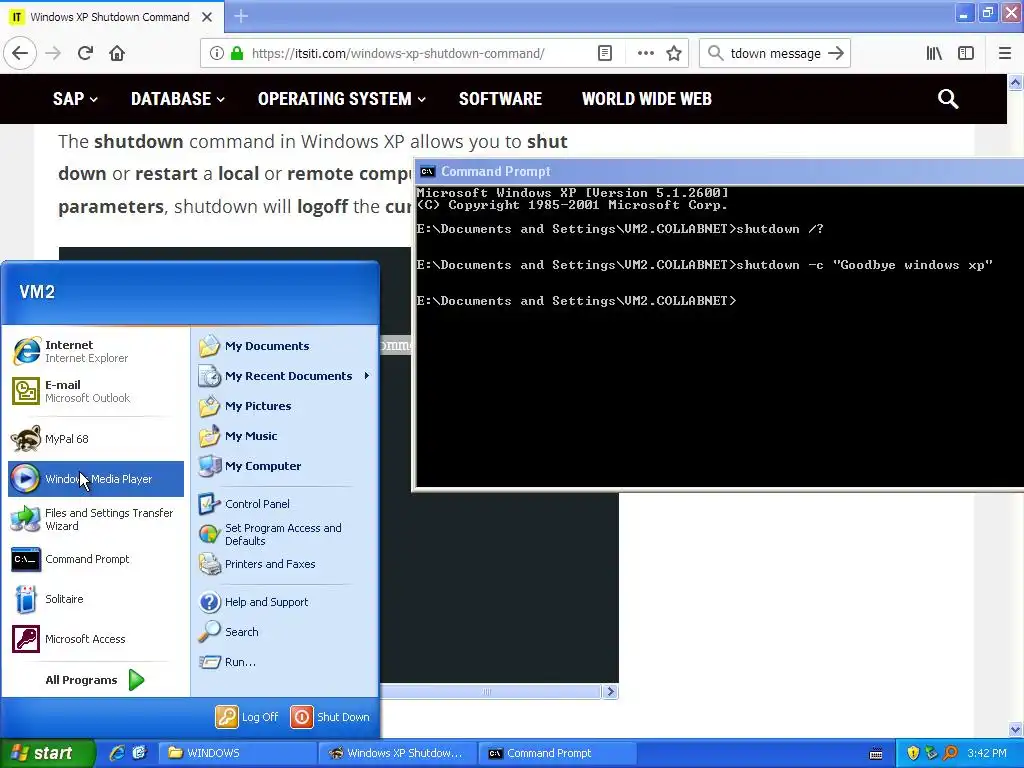
Task: Click the Command Prompt title bar
Action: coord(718,172)
